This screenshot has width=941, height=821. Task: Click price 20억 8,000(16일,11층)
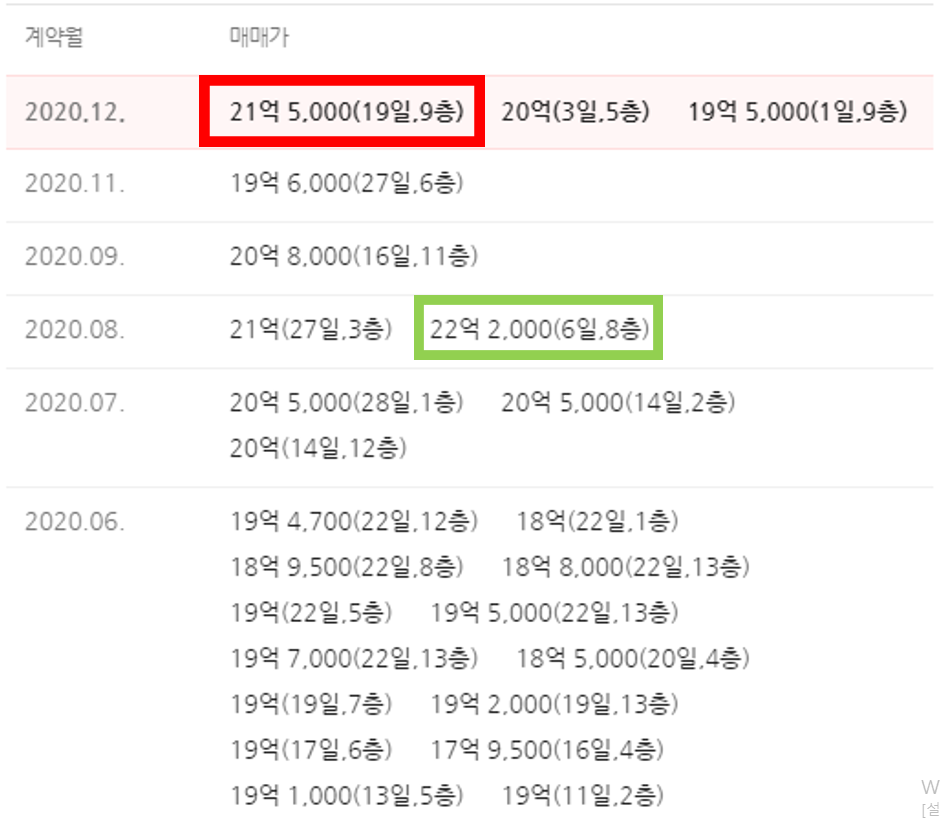pos(354,256)
